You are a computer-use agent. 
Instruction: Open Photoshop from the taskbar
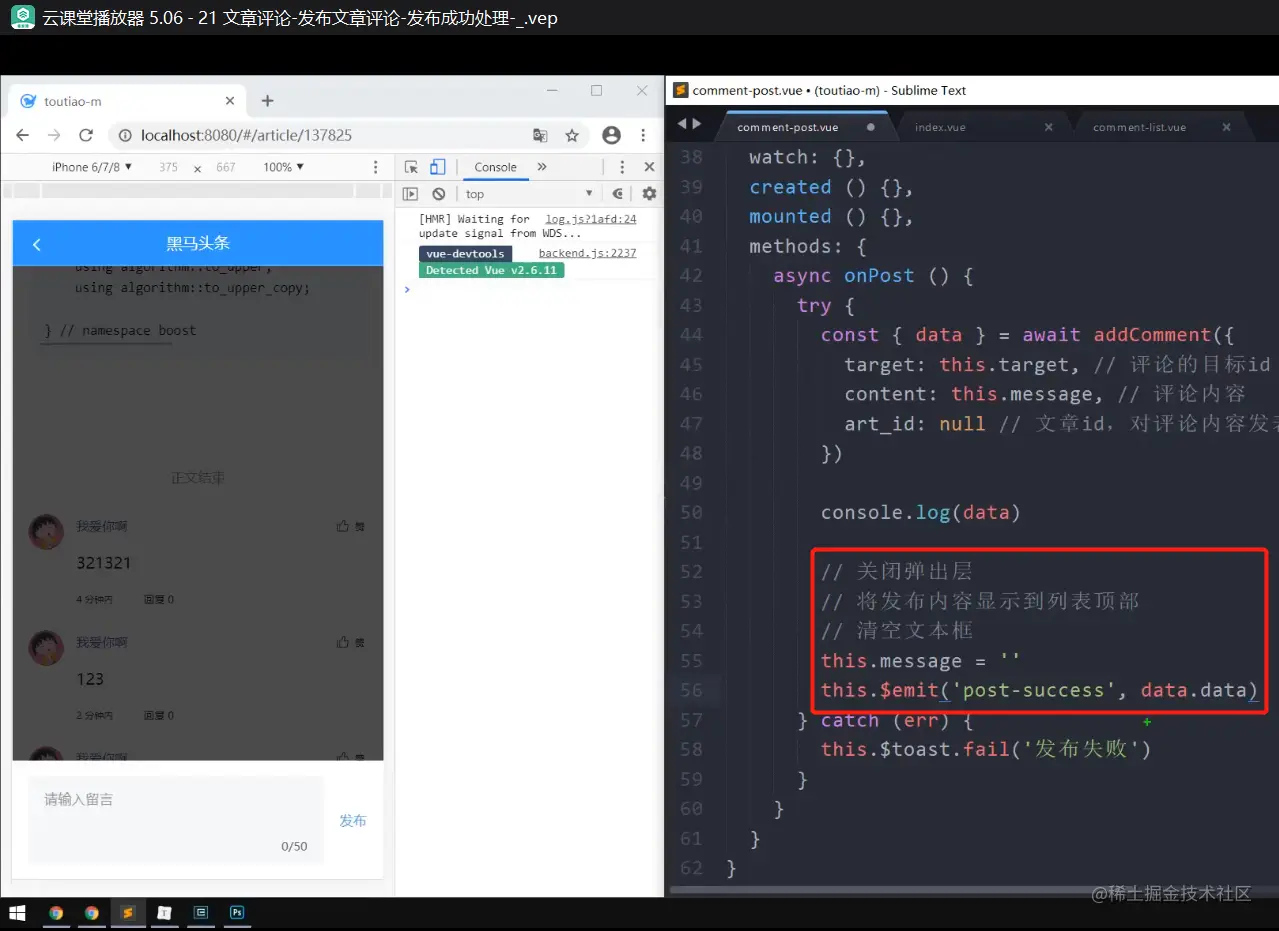[x=237, y=913]
